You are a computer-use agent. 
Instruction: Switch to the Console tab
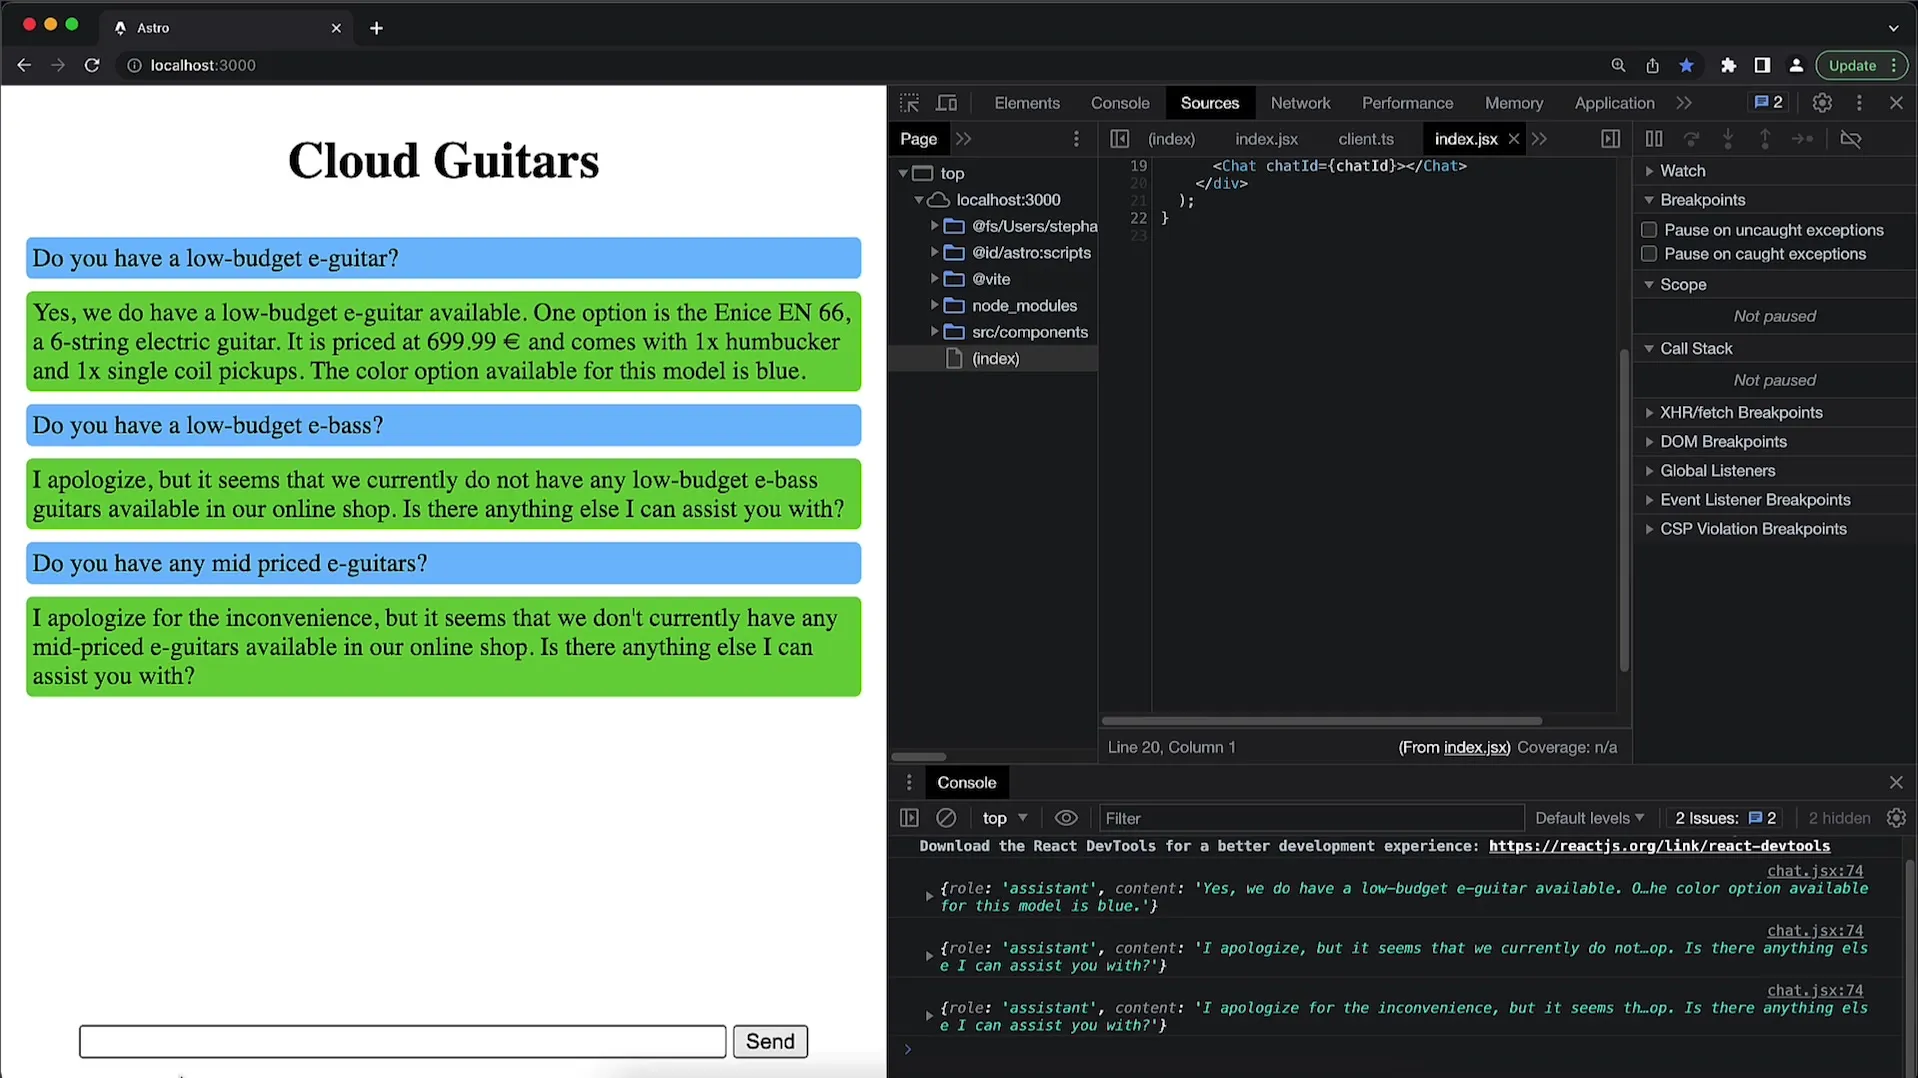(1119, 103)
